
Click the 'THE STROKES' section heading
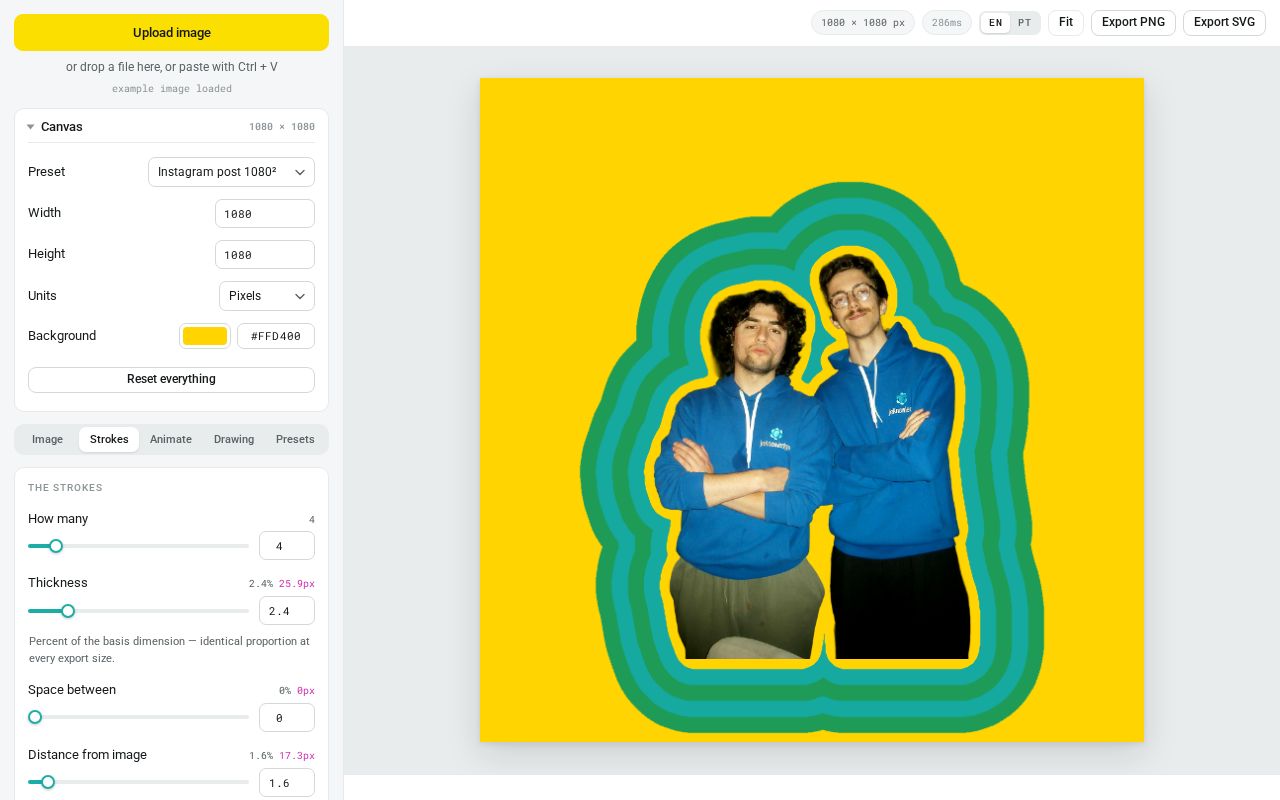click(65, 488)
